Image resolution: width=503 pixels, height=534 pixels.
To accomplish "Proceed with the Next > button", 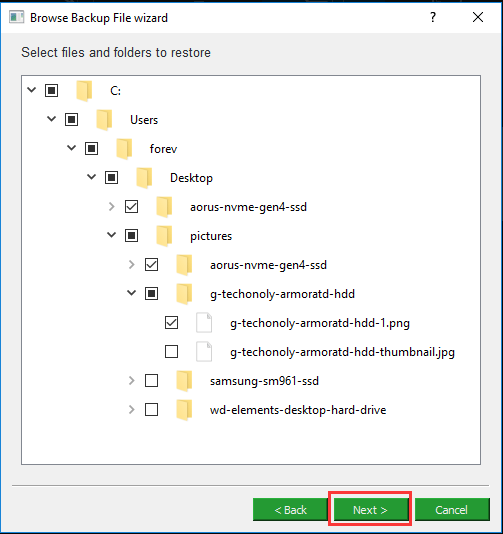I will pyautogui.click(x=371, y=509).
